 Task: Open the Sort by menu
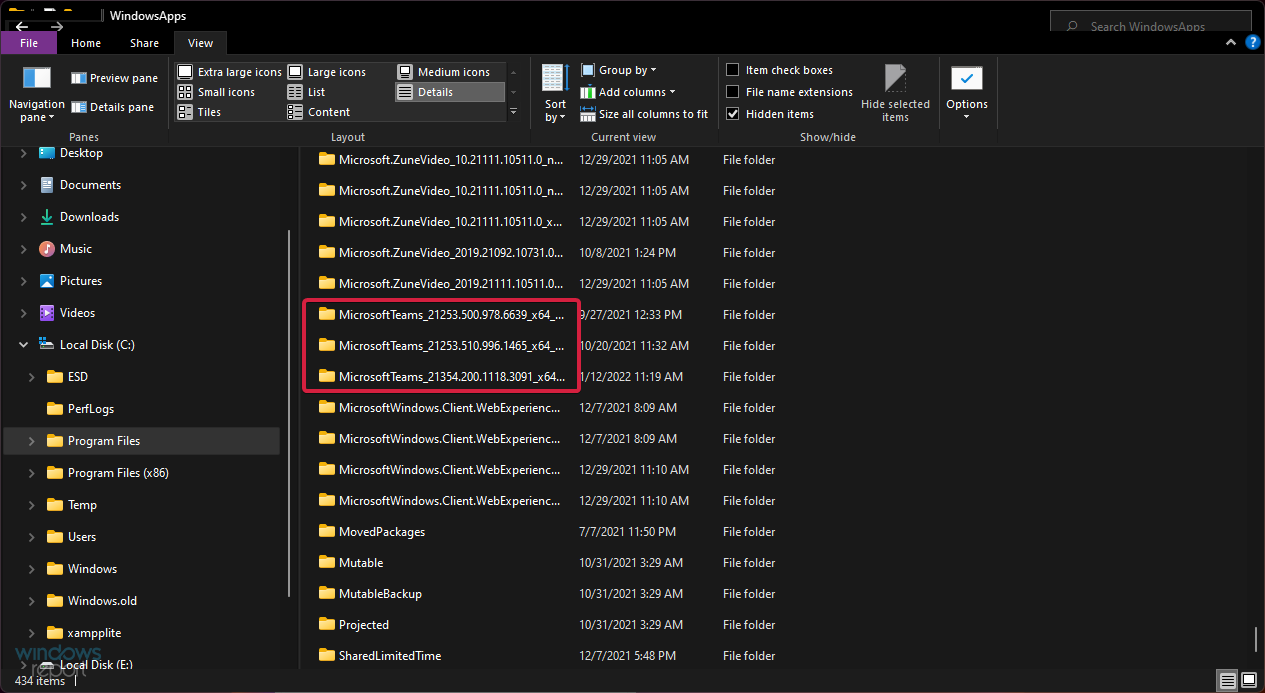(x=555, y=94)
